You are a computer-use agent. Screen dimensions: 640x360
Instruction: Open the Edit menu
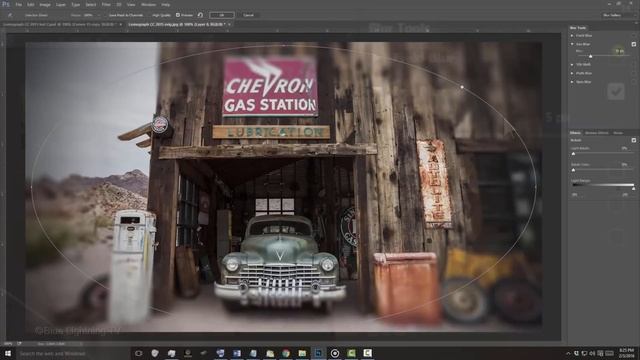click(31, 4)
